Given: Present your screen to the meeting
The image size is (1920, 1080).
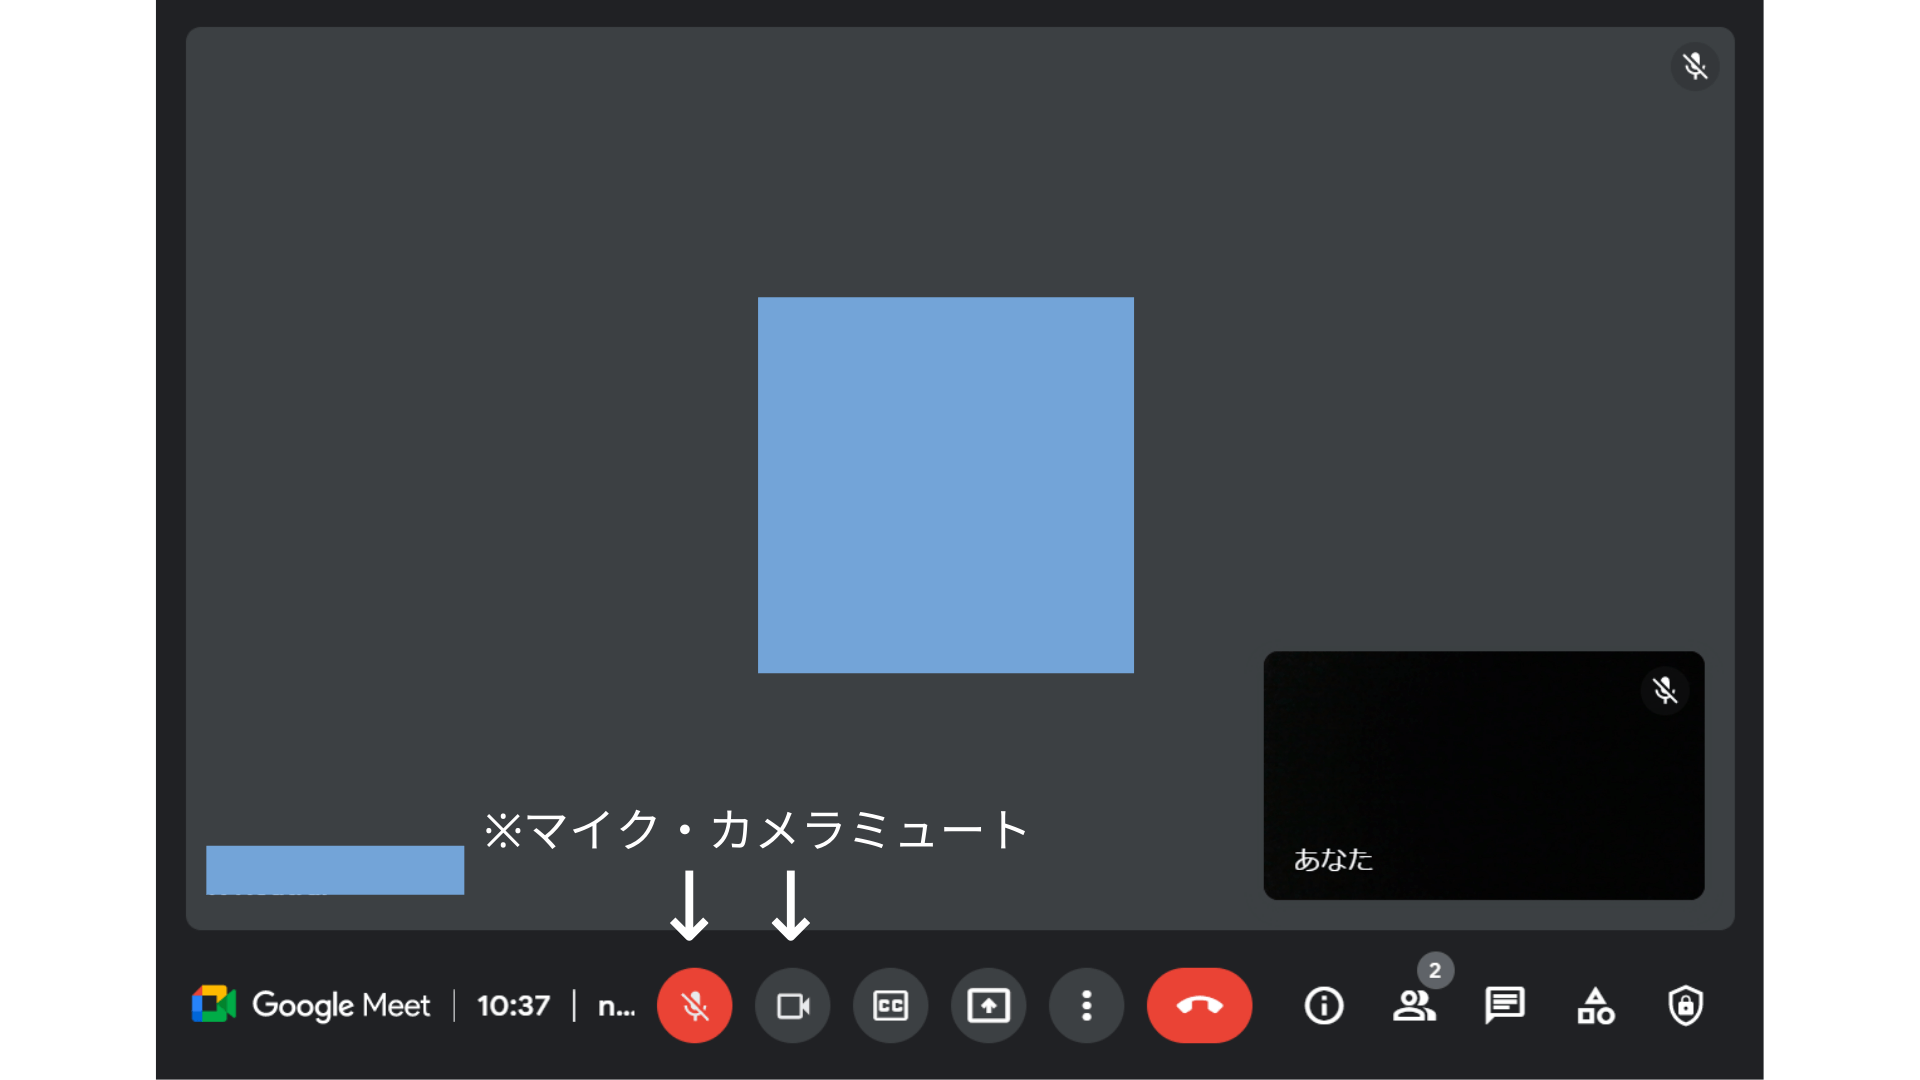Looking at the screenshot, I should (x=988, y=1006).
